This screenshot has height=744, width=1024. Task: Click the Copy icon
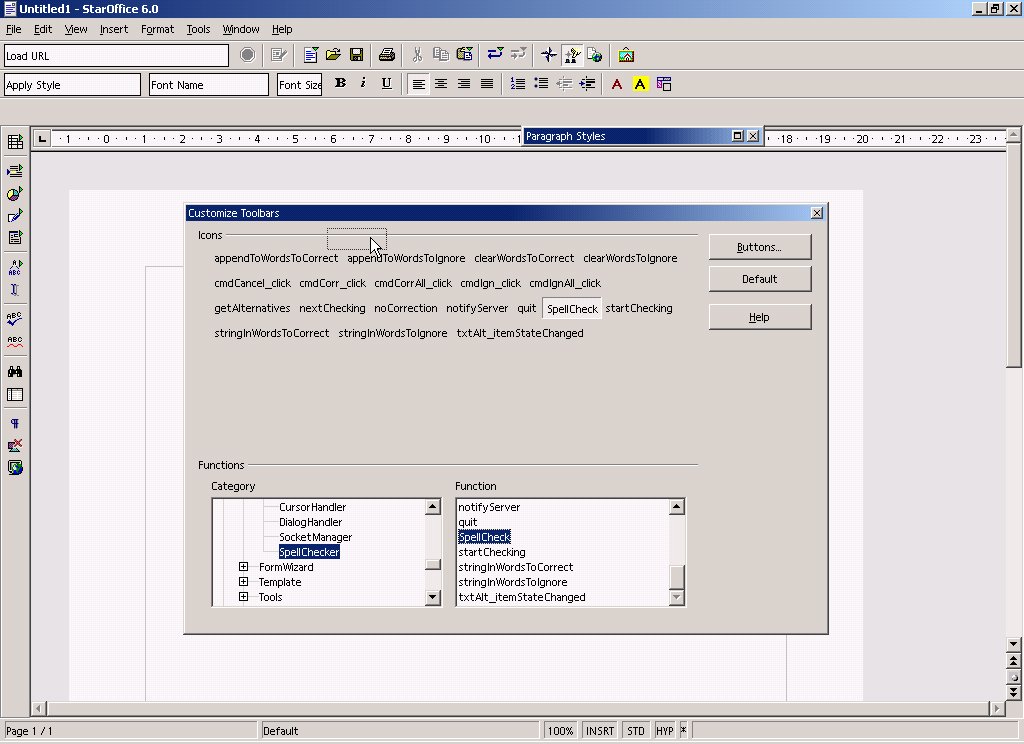[x=441, y=55]
